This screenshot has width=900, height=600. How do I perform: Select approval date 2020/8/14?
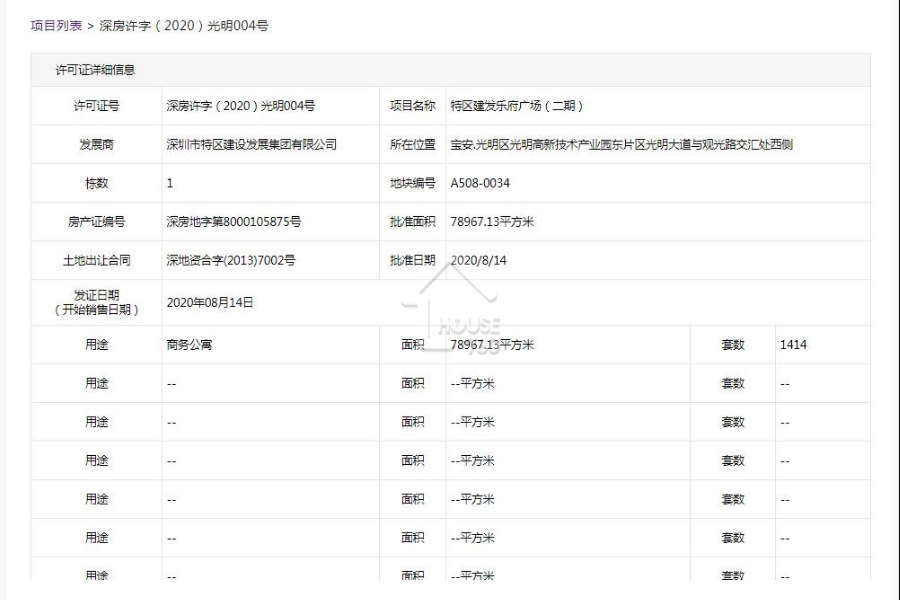479,261
